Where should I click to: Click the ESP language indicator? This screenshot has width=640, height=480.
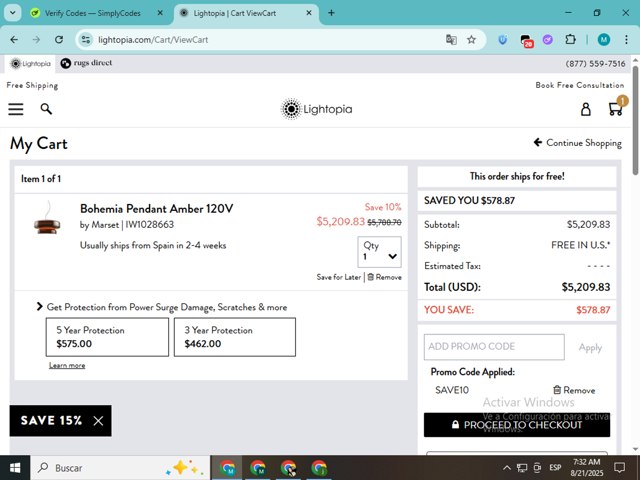555,468
